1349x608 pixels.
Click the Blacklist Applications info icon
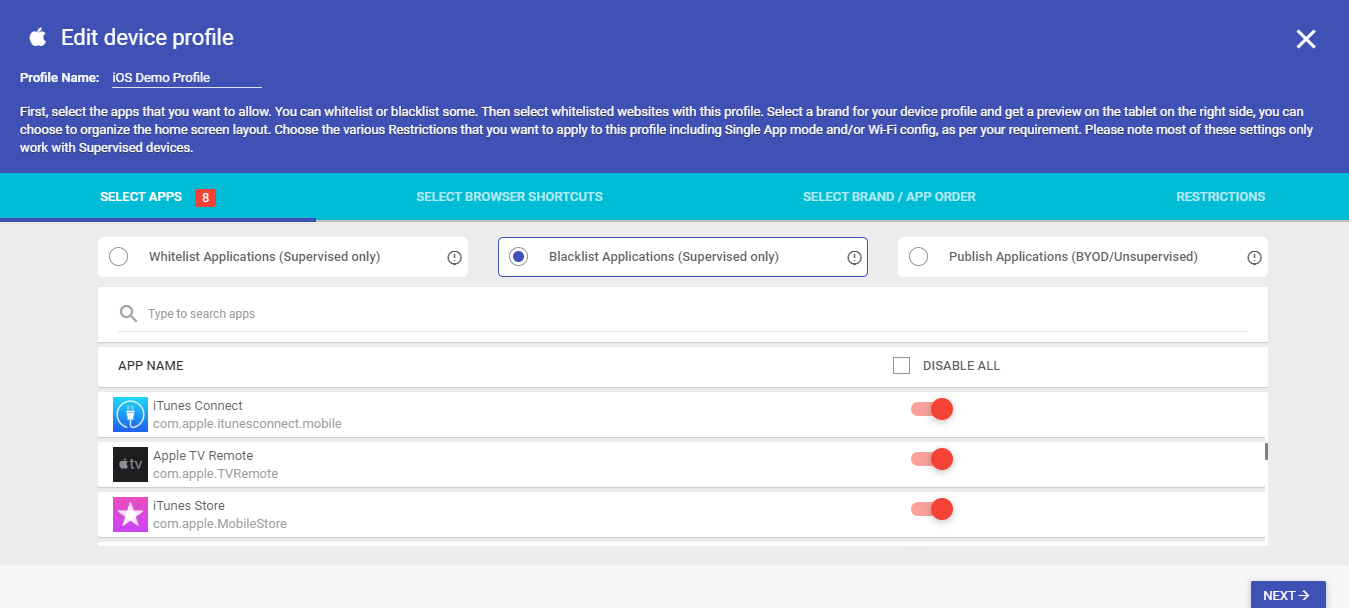click(x=854, y=257)
